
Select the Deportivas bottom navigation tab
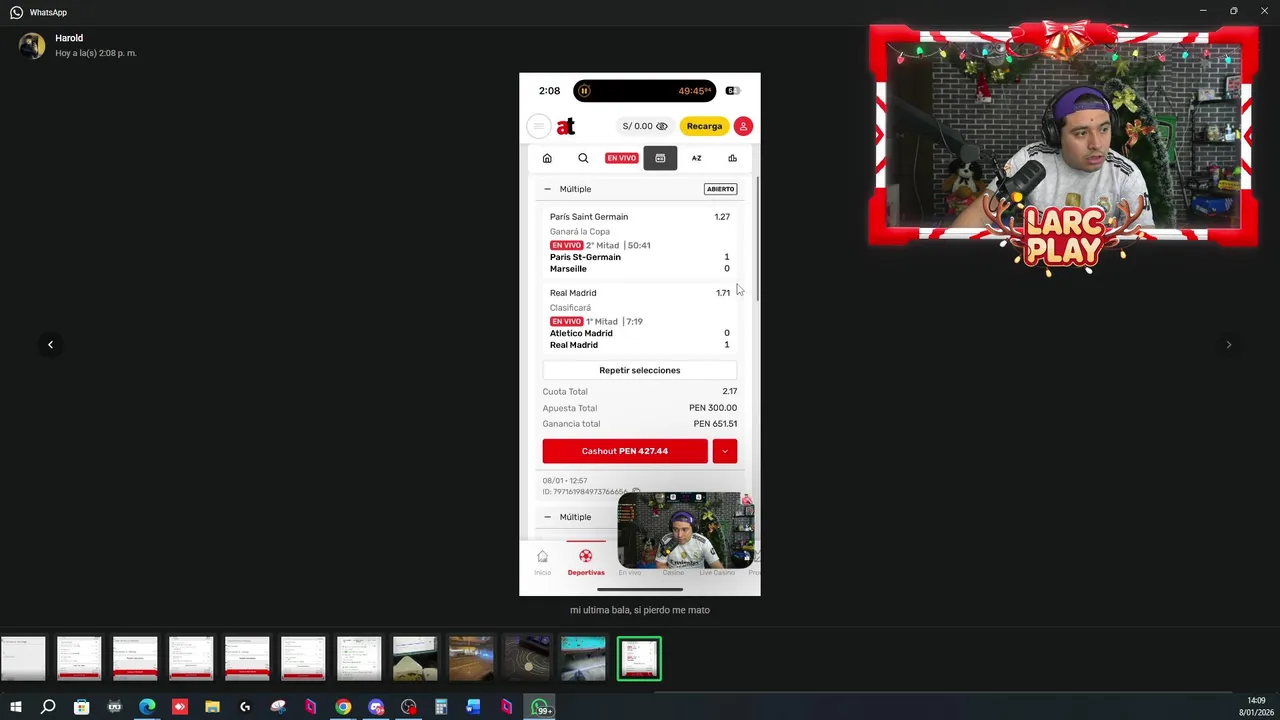pyautogui.click(x=586, y=562)
